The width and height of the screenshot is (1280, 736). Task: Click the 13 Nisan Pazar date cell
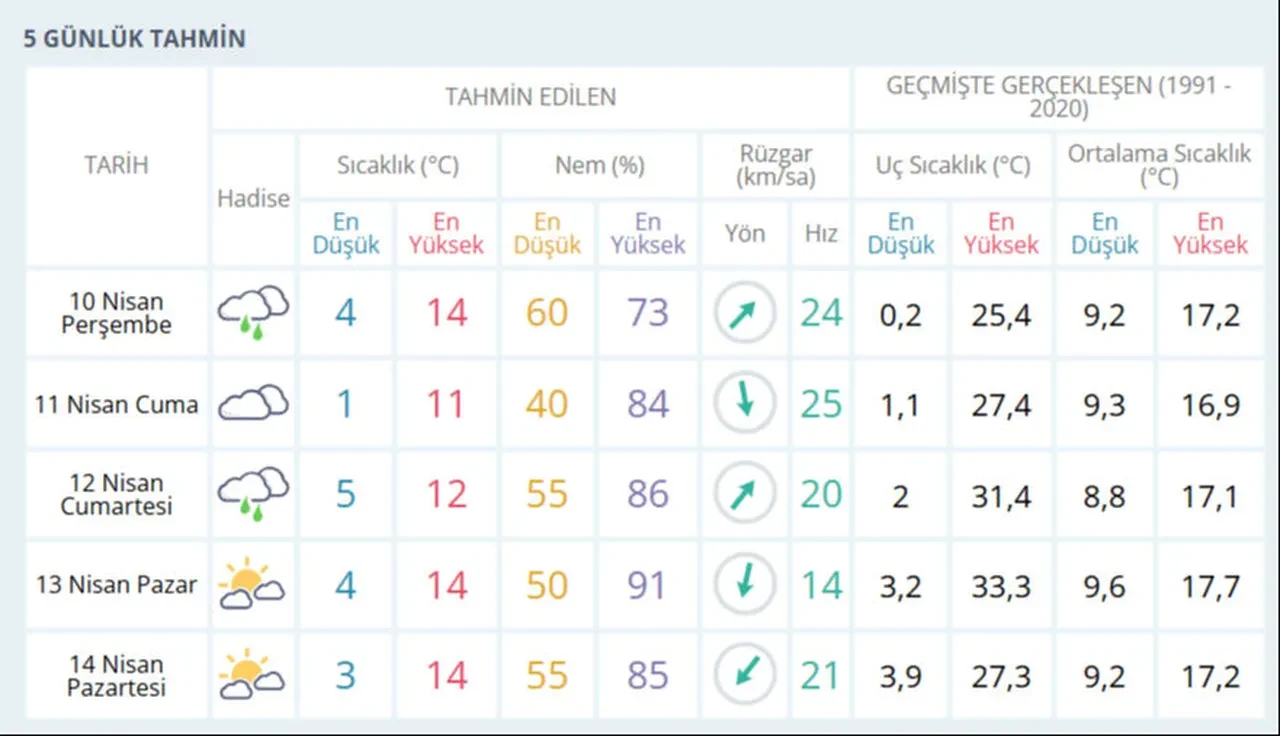[x=116, y=585]
